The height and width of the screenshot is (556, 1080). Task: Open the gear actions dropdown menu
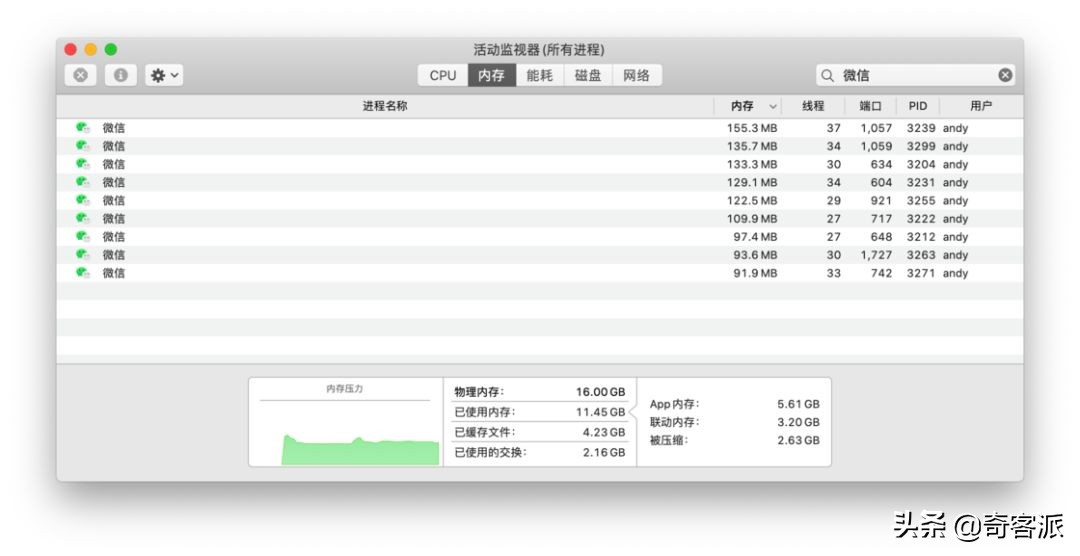coord(164,75)
